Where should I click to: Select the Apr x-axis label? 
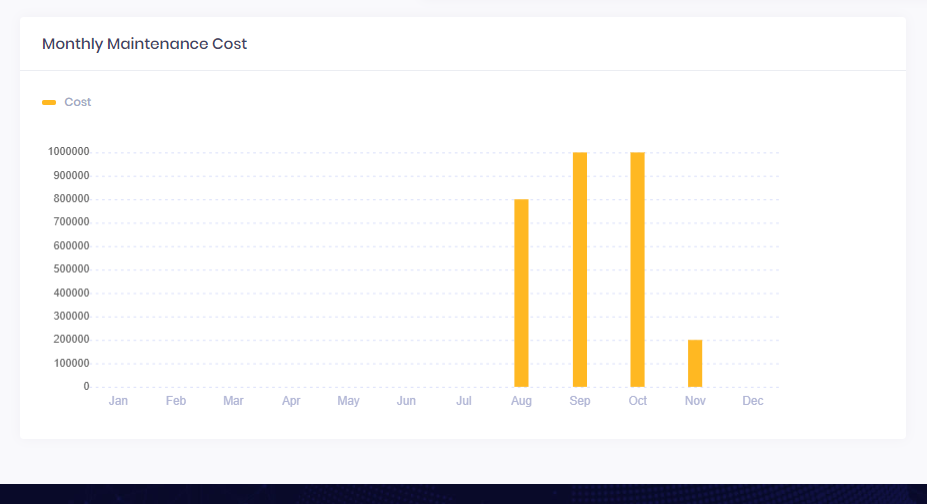(x=291, y=401)
